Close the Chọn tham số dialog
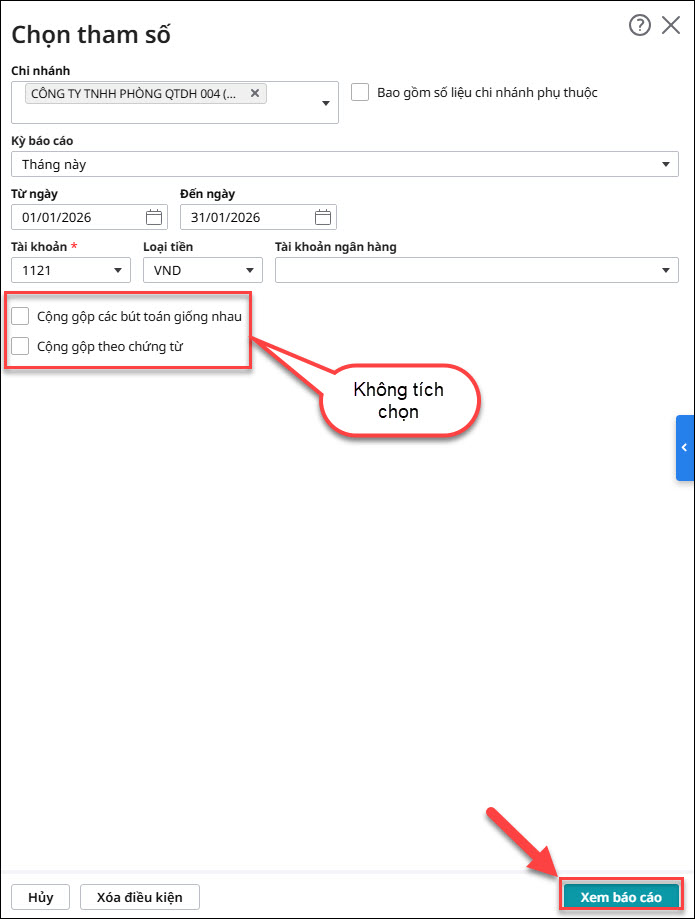 pyautogui.click(x=671, y=26)
